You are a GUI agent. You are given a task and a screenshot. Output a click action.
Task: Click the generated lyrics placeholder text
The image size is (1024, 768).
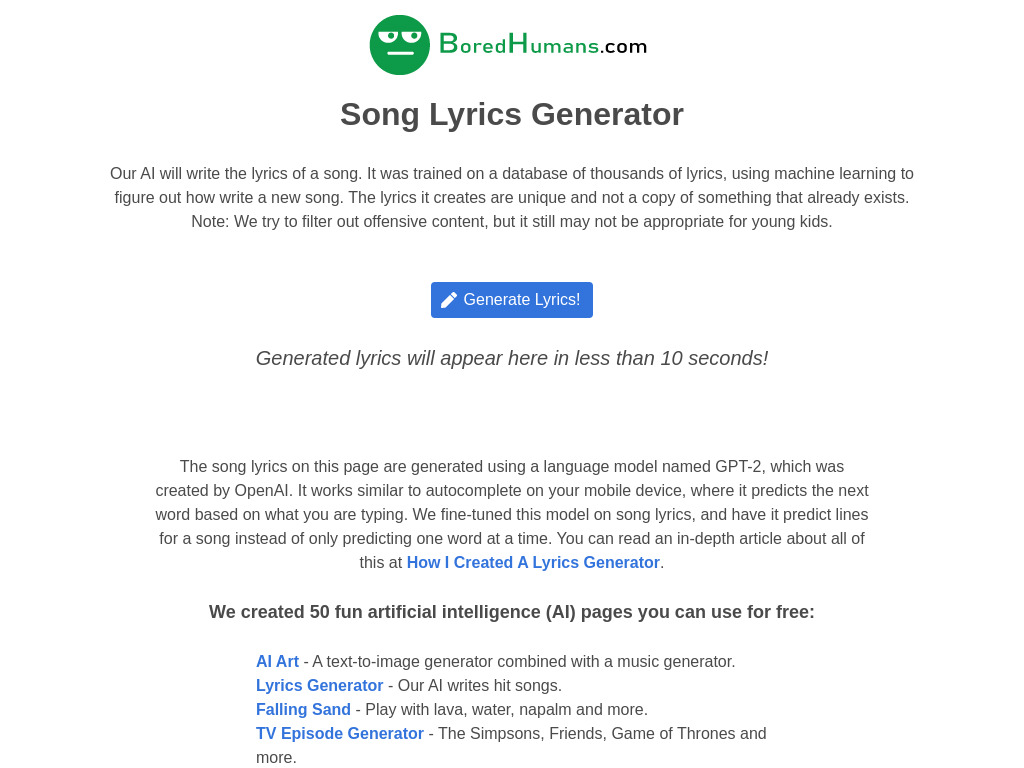pos(512,358)
